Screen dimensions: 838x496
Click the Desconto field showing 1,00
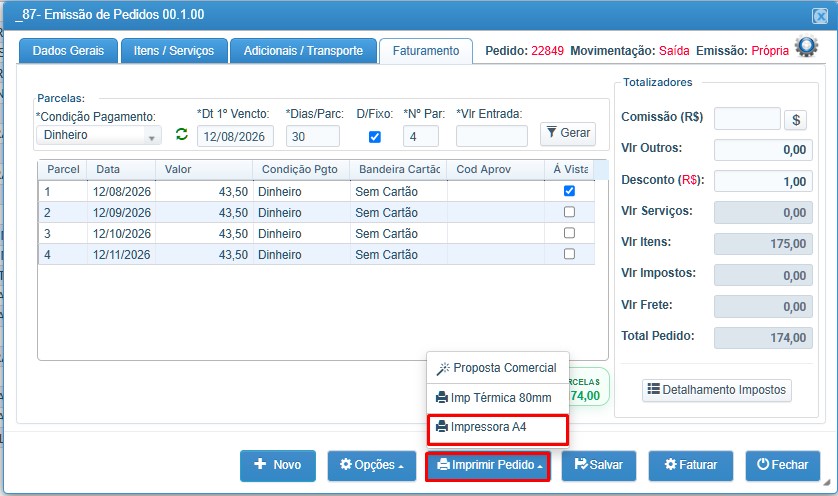[763, 182]
